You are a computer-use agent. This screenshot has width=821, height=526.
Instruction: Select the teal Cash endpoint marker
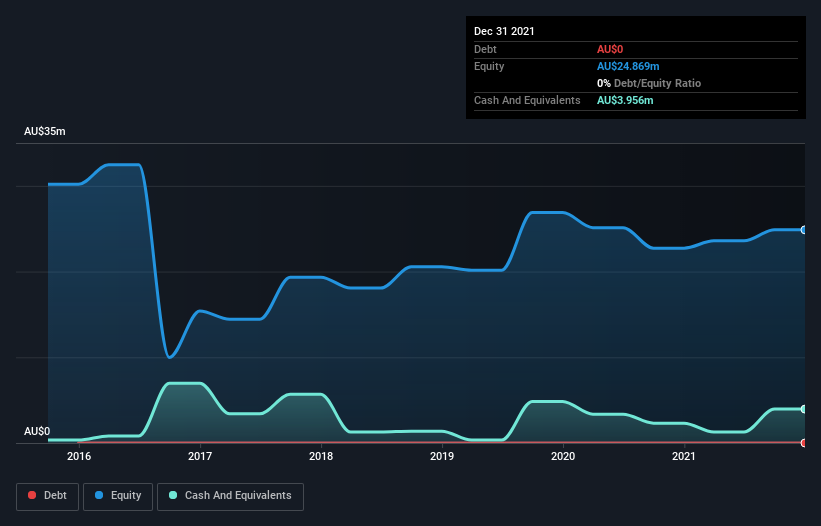804,409
